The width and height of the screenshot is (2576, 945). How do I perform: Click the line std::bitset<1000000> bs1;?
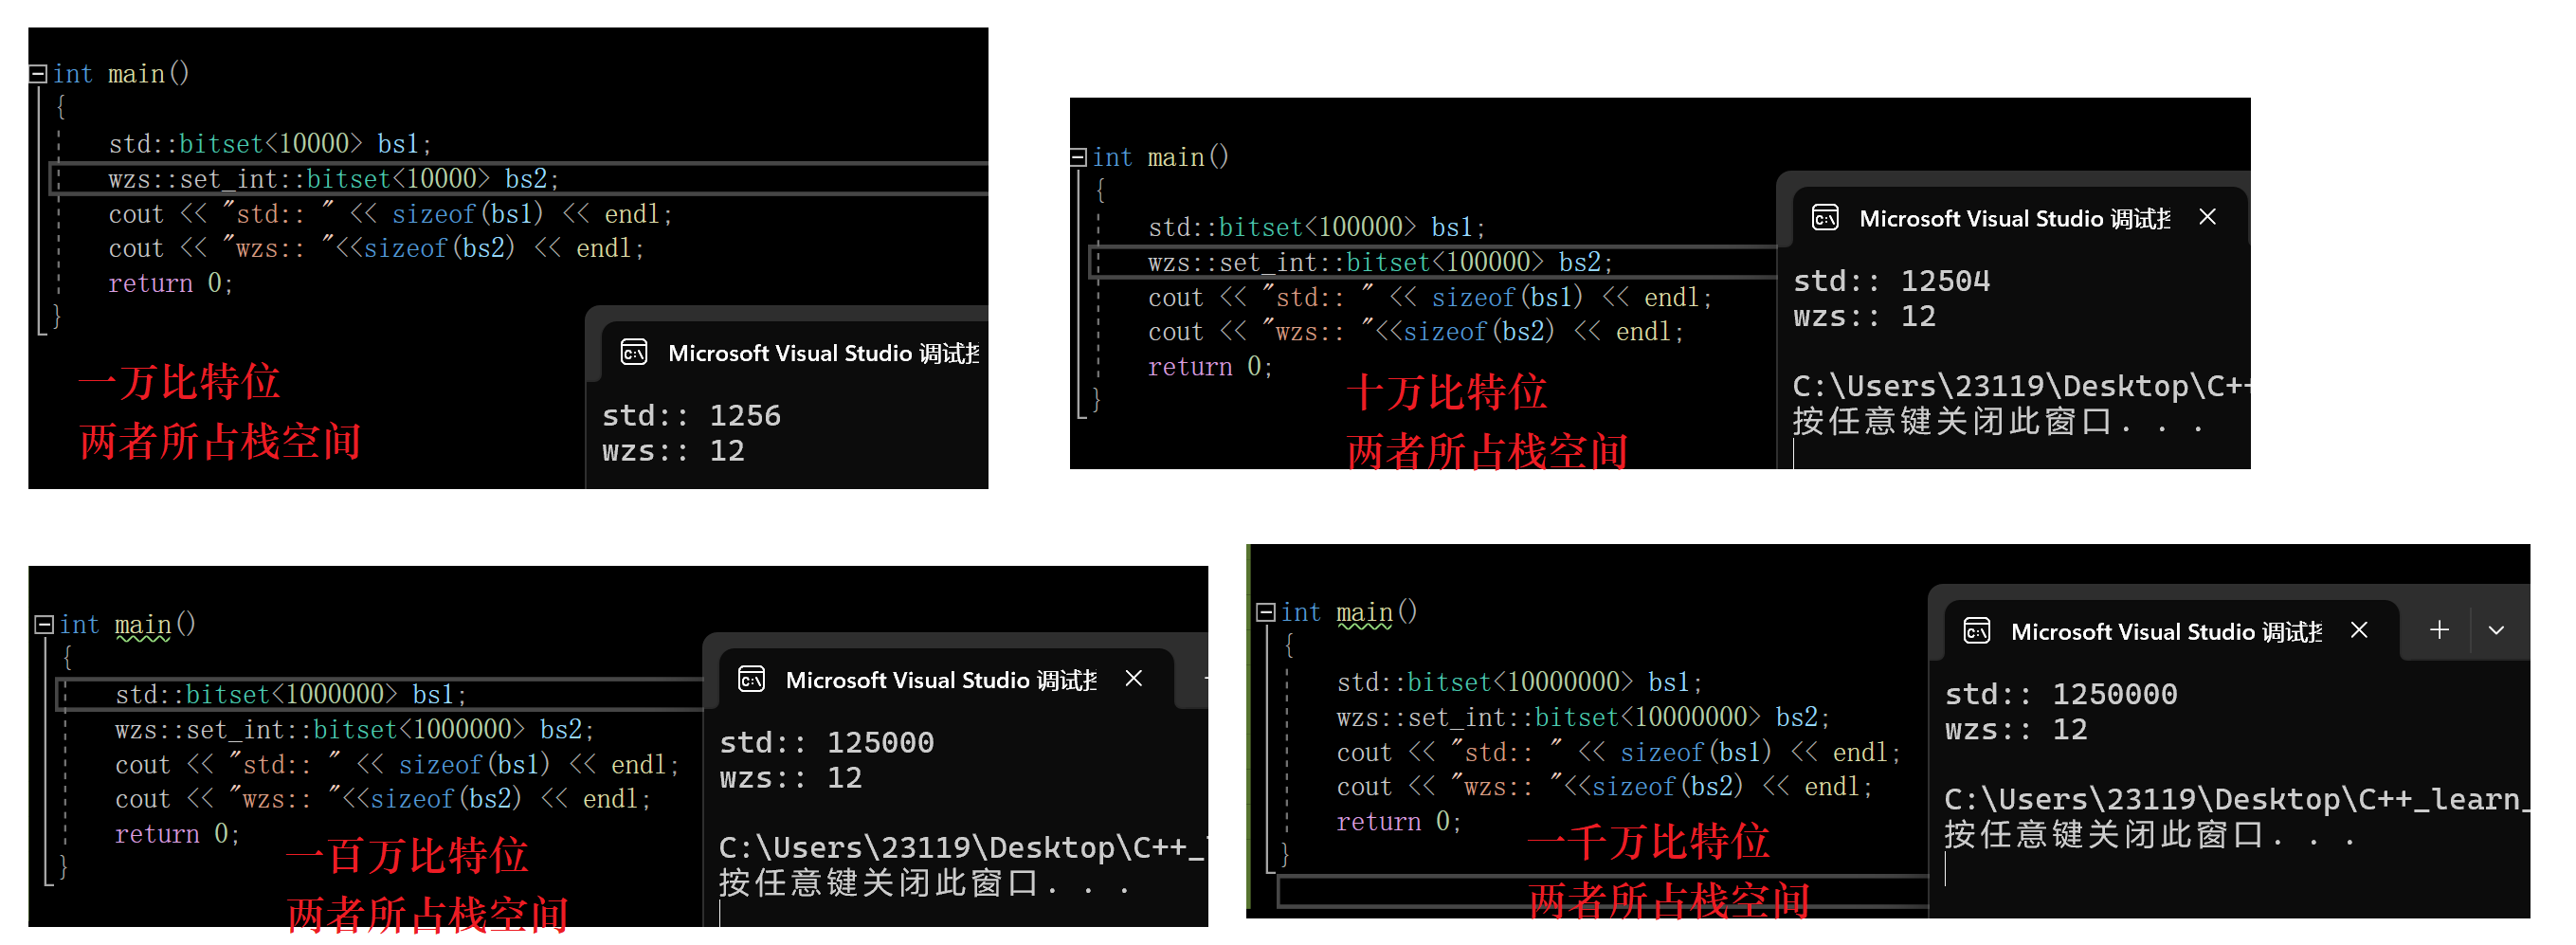pos(290,695)
